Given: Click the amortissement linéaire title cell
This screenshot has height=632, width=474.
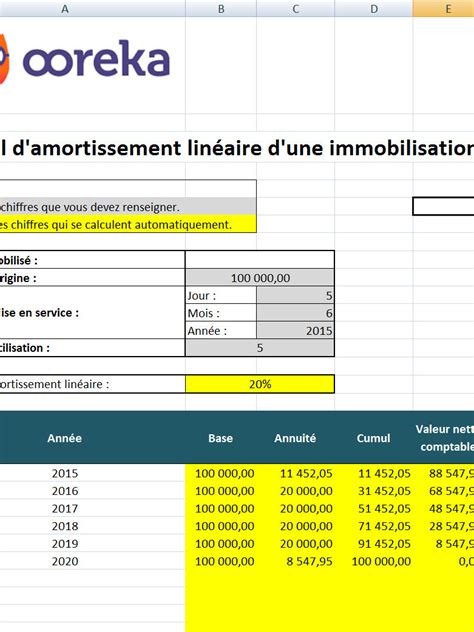Looking at the screenshot, I should [x=237, y=148].
